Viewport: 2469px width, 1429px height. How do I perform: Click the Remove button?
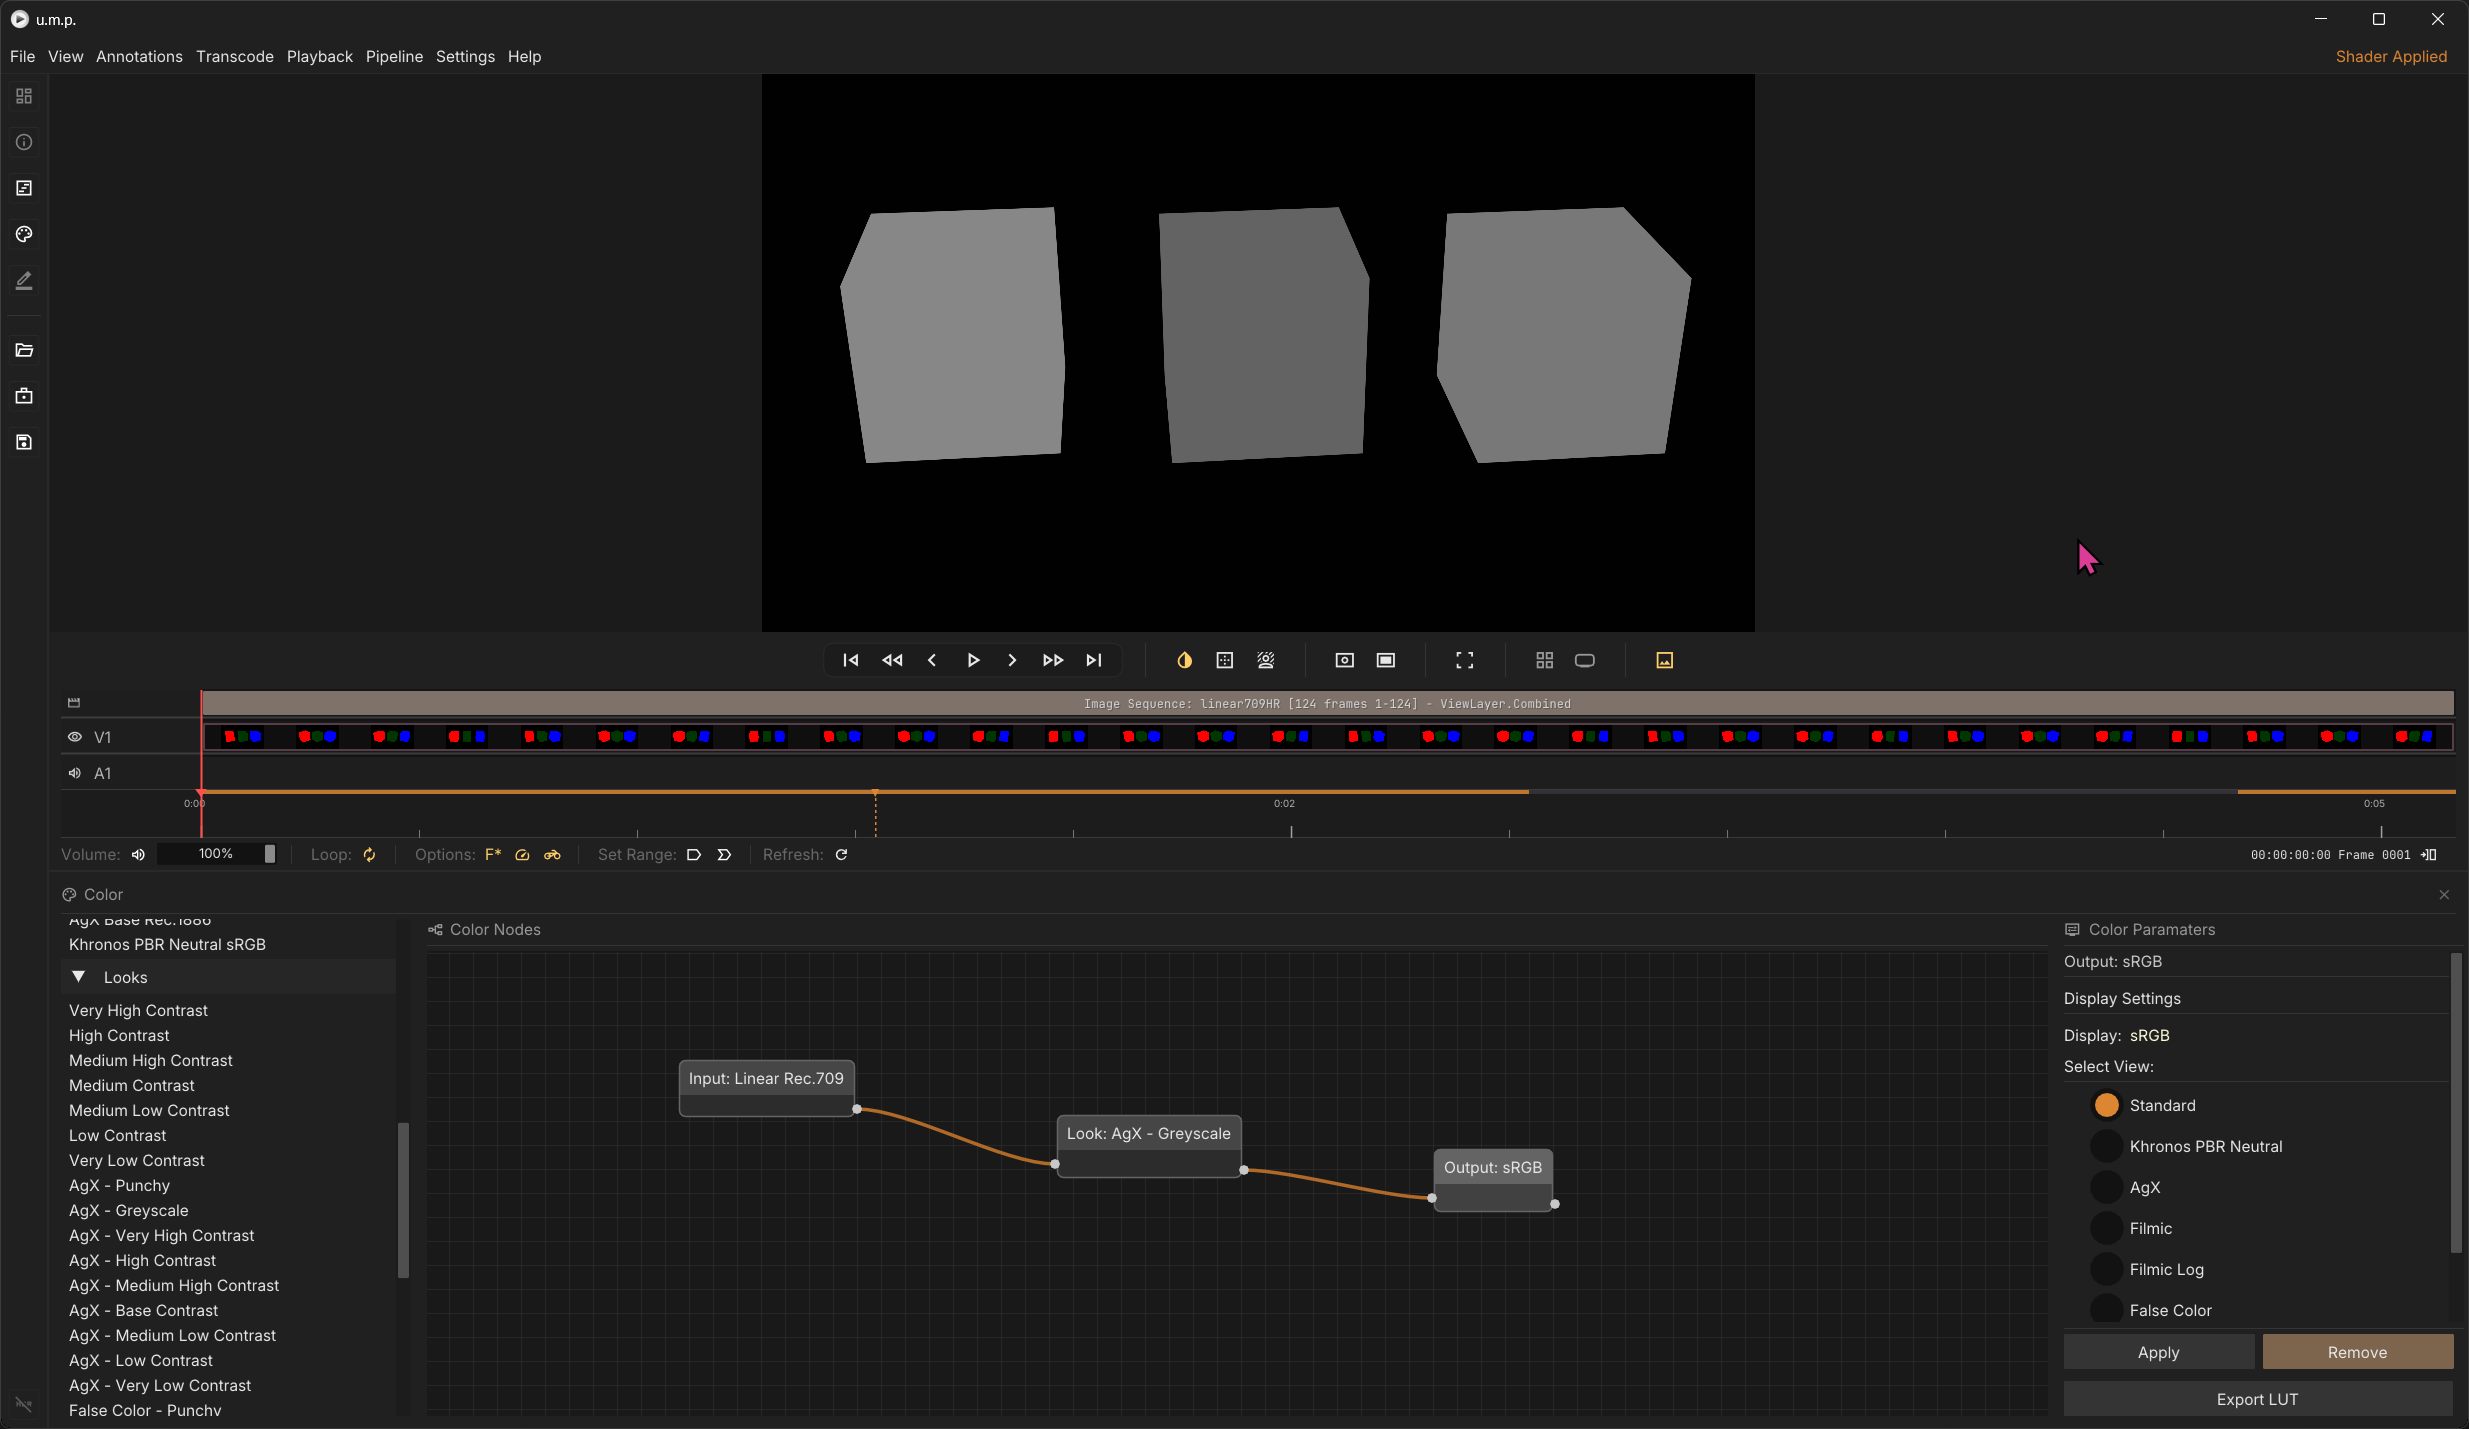click(x=2357, y=1352)
